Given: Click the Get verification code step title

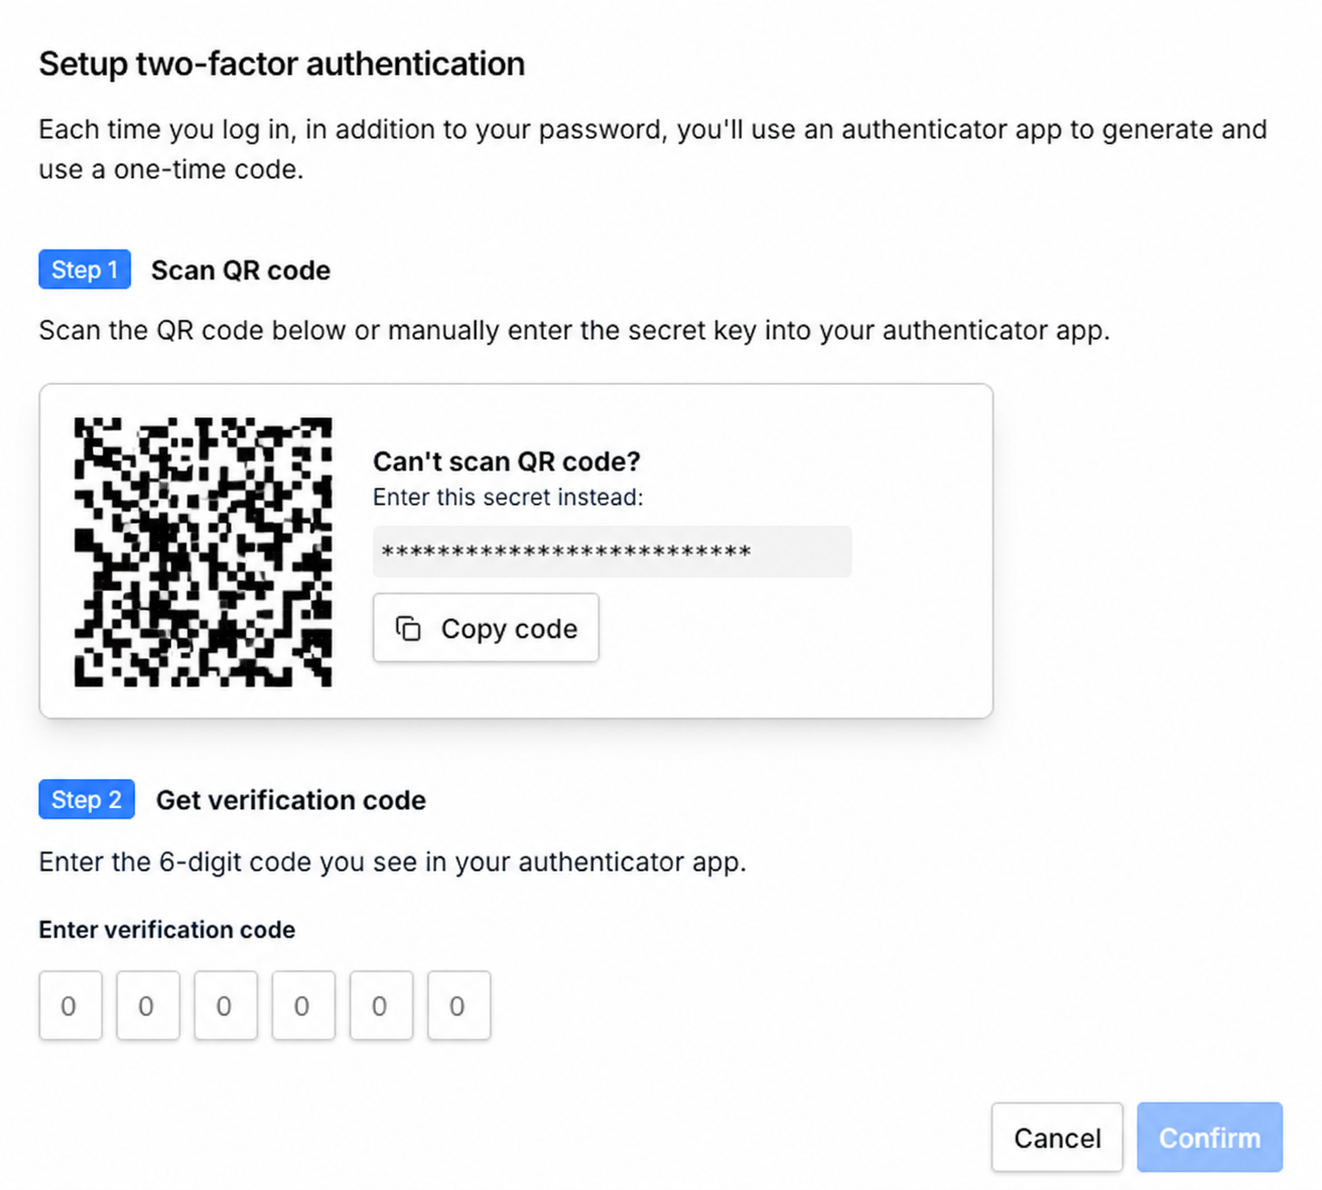Looking at the screenshot, I should (x=291, y=800).
